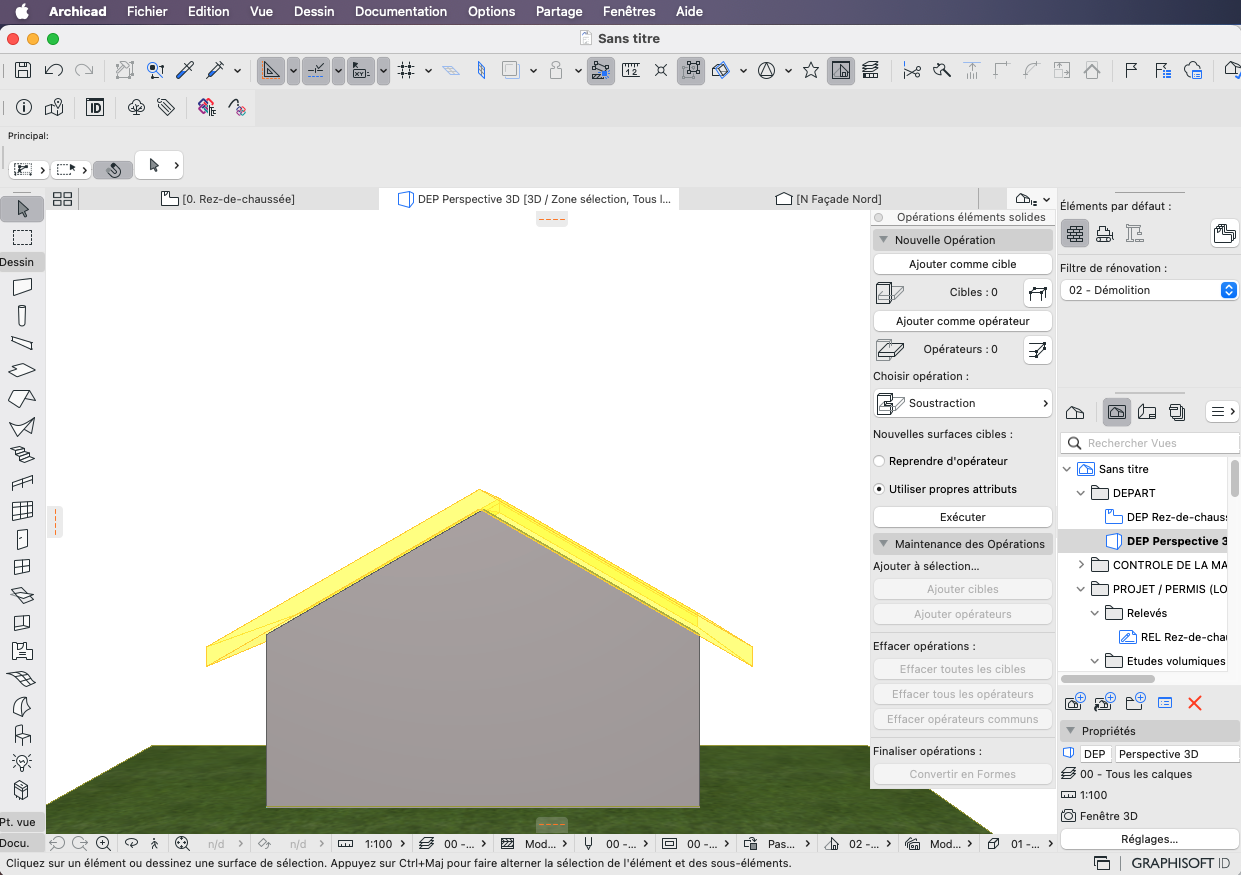Click the flag issue icon
This screenshot has height=875, width=1241.
[x=1132, y=70]
